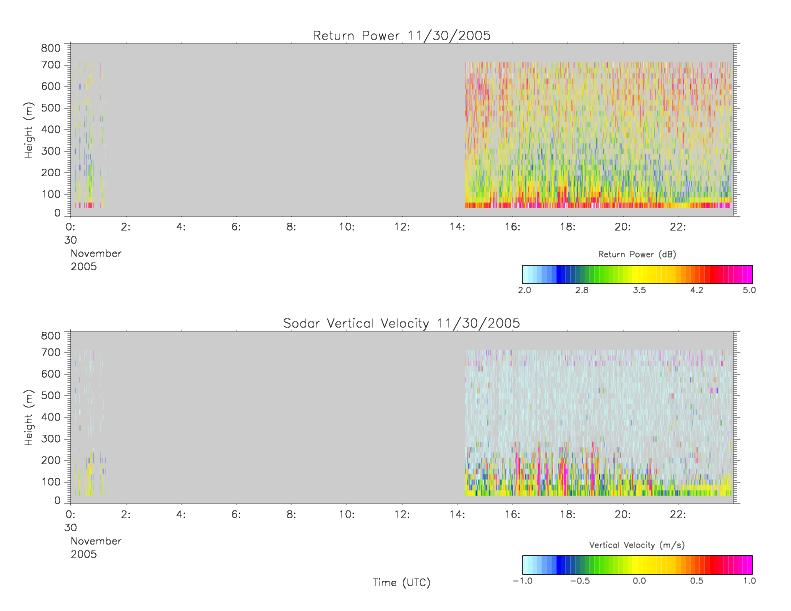Click the "Height (m)" label on Vertical Velocity plot
791x611 pixels.
29,417
